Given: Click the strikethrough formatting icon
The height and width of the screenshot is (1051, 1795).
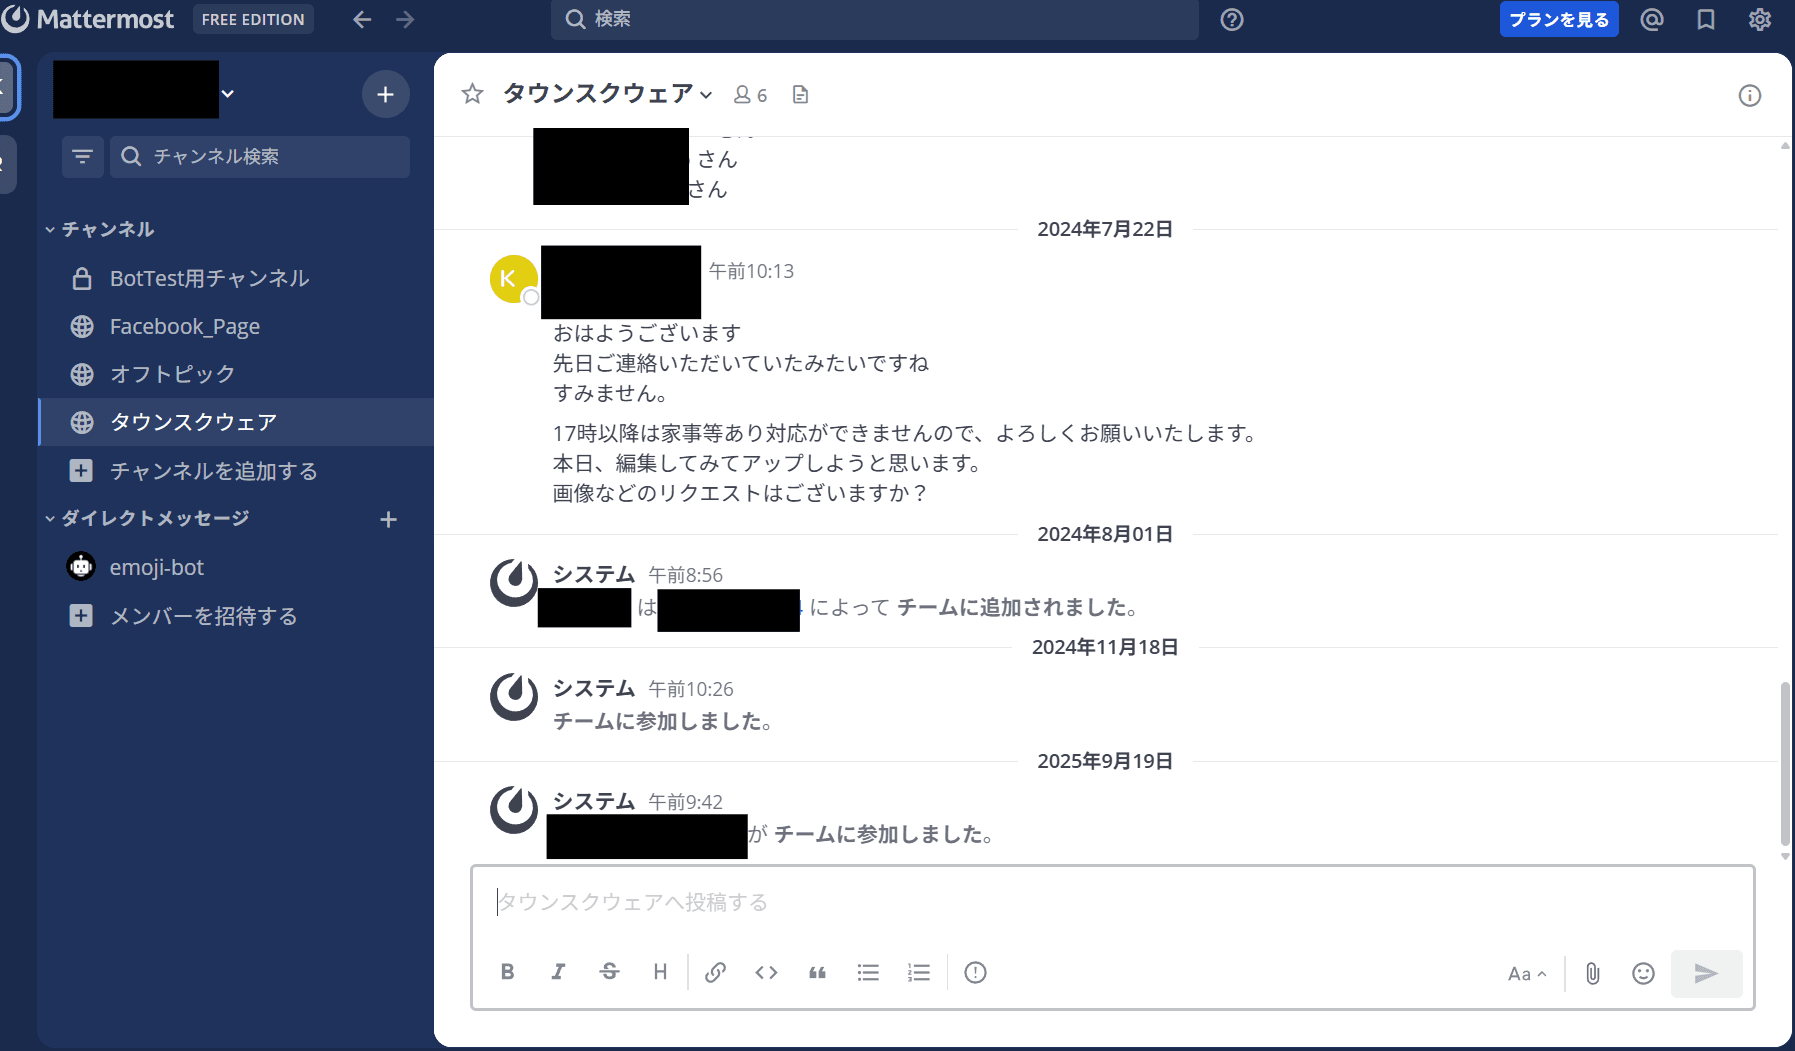Looking at the screenshot, I should 609,972.
